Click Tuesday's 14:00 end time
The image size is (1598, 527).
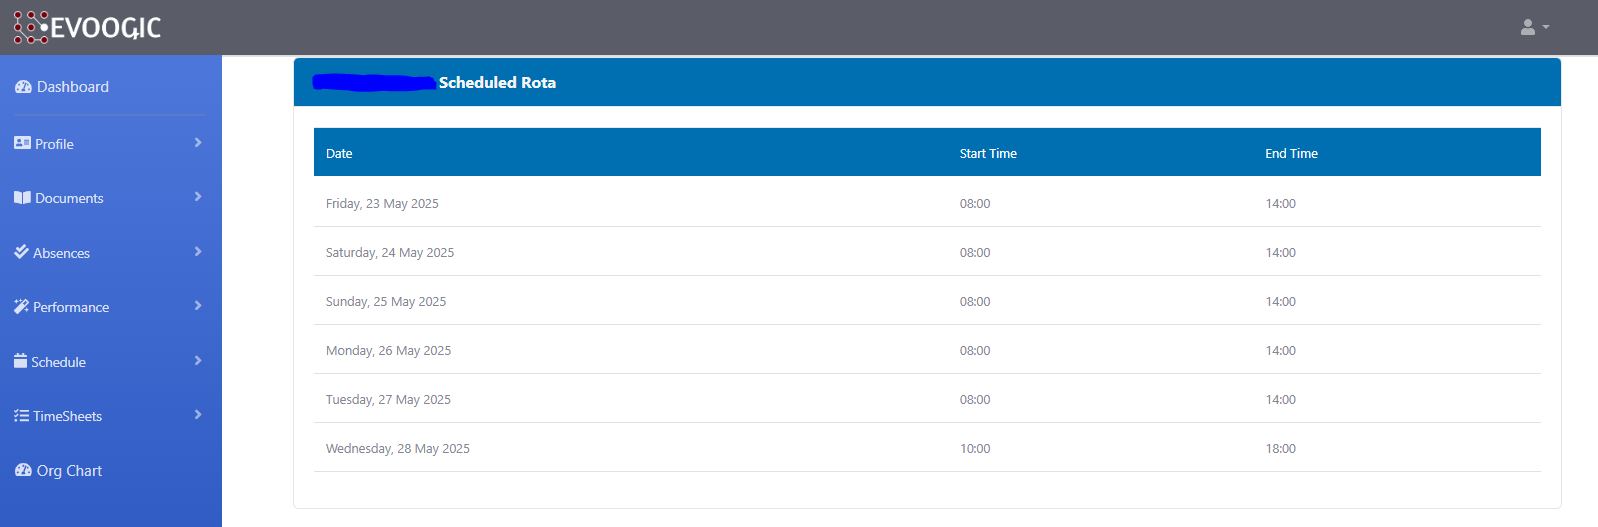tap(1280, 399)
